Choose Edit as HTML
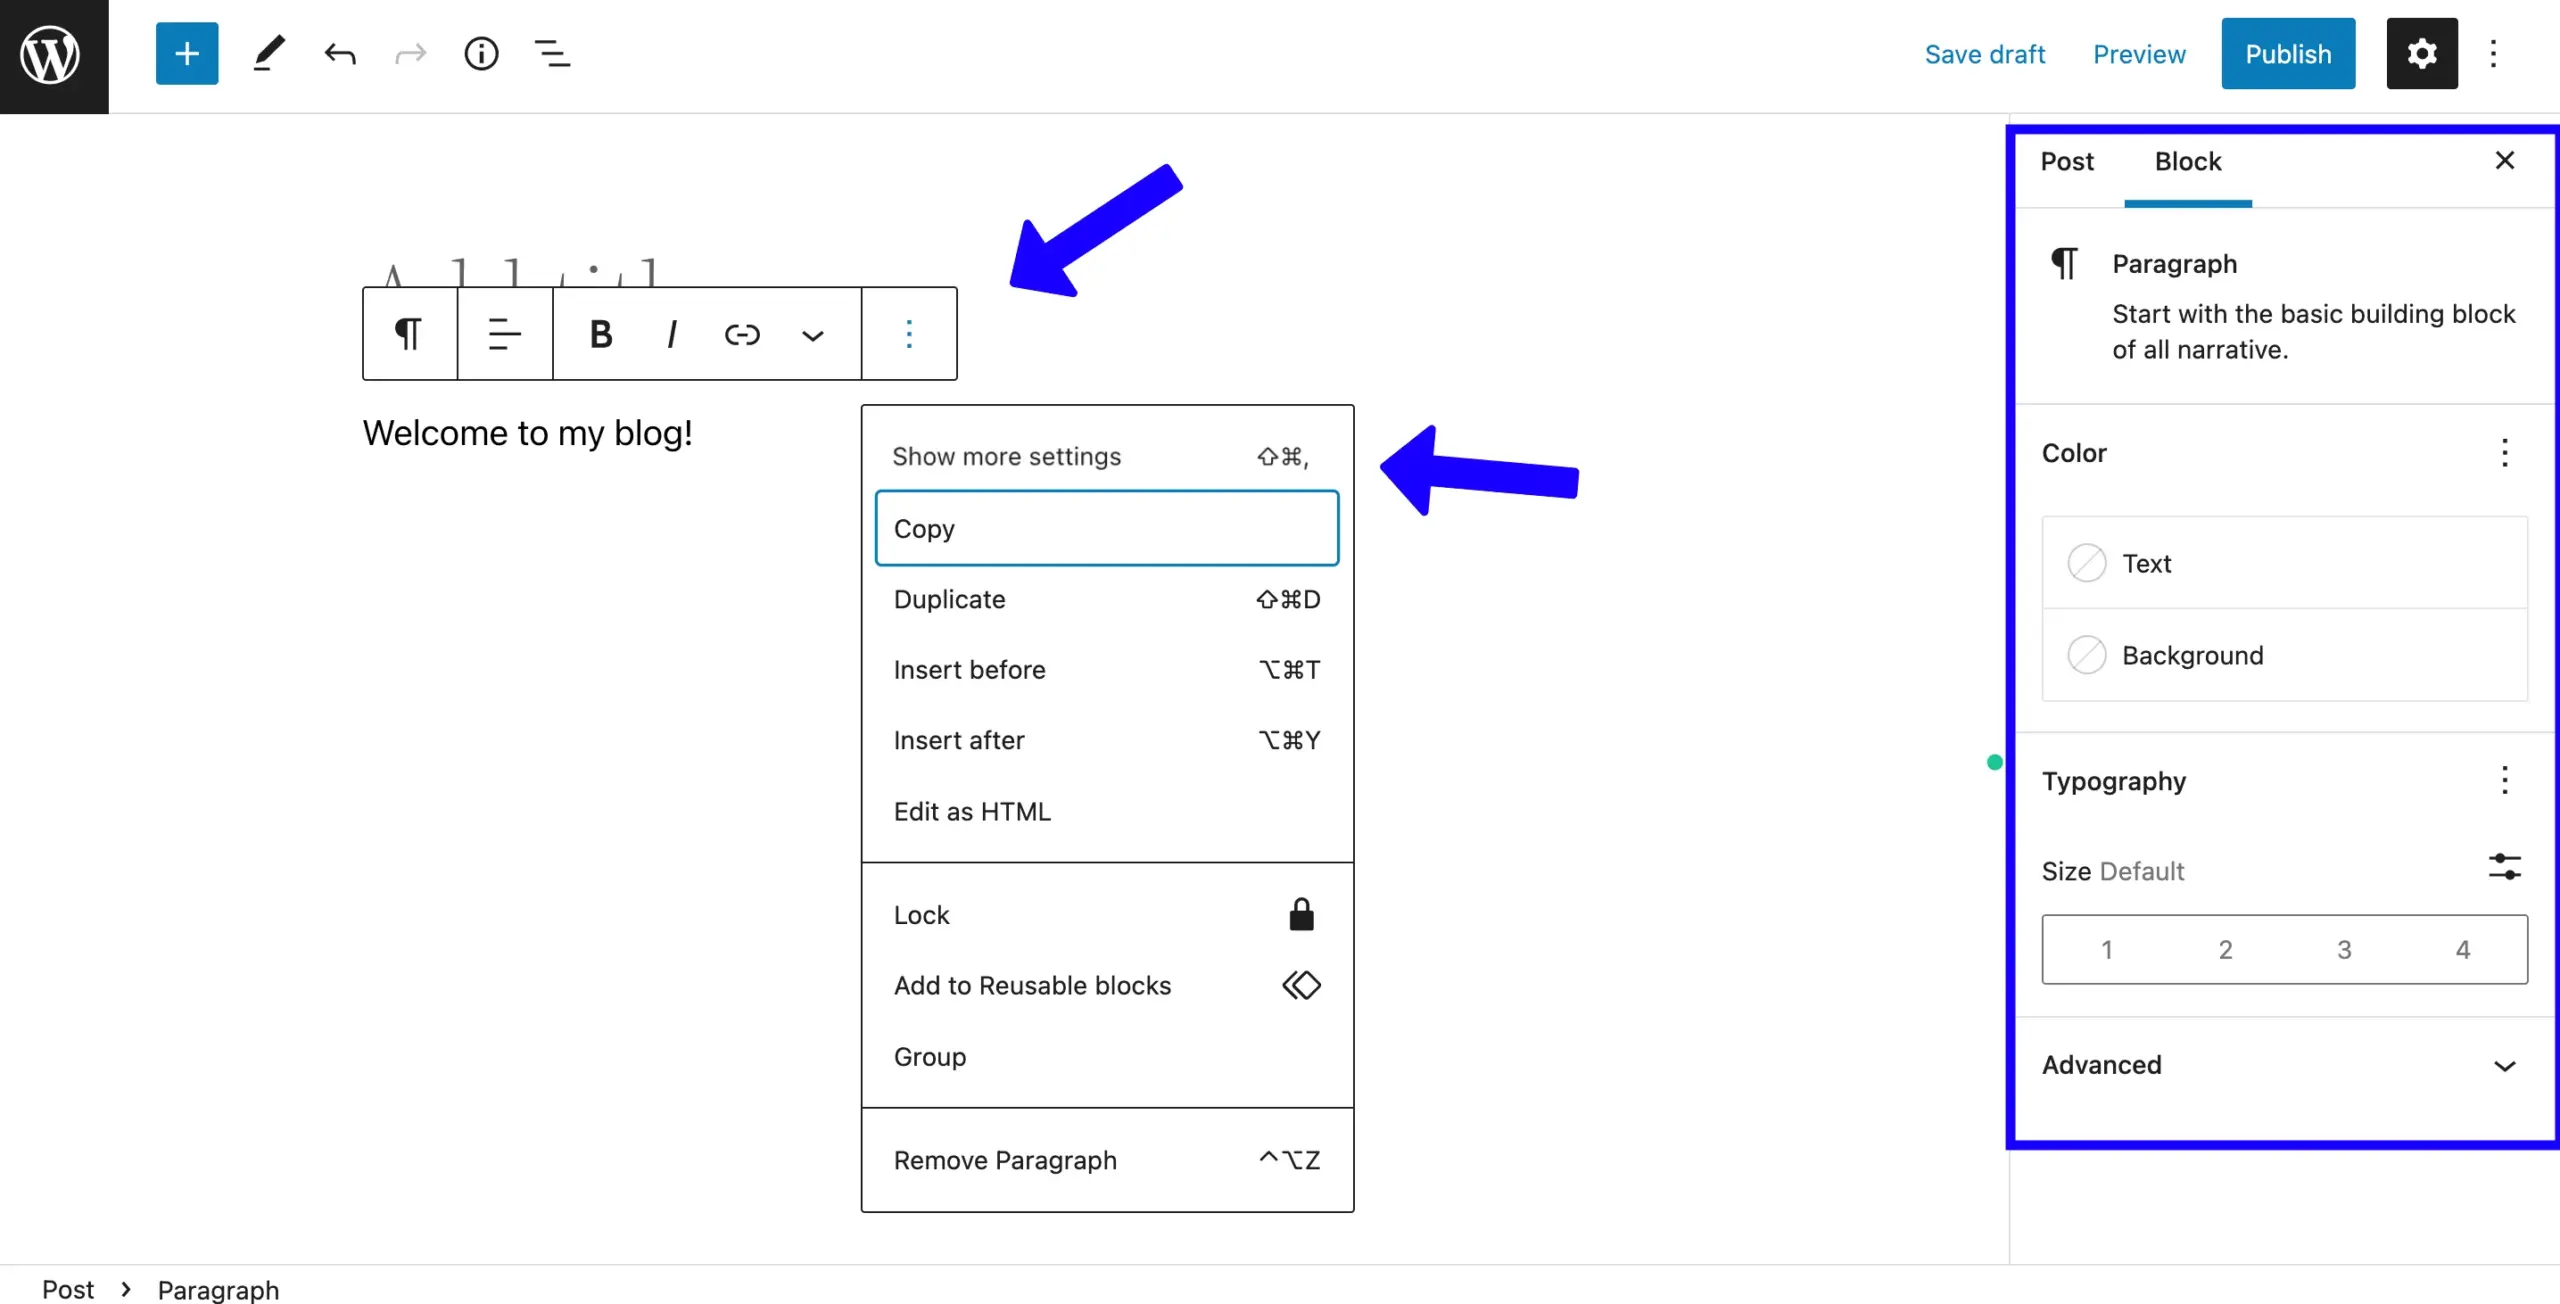 click(x=1107, y=811)
